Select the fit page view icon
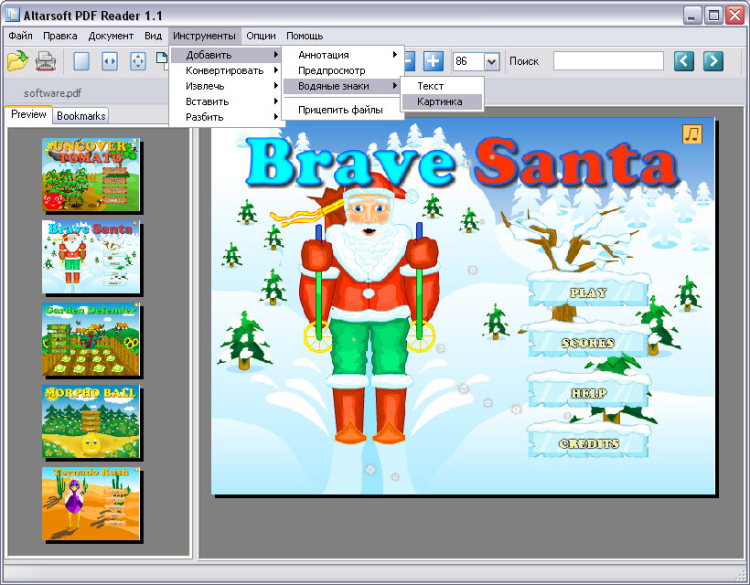 pyautogui.click(x=138, y=61)
